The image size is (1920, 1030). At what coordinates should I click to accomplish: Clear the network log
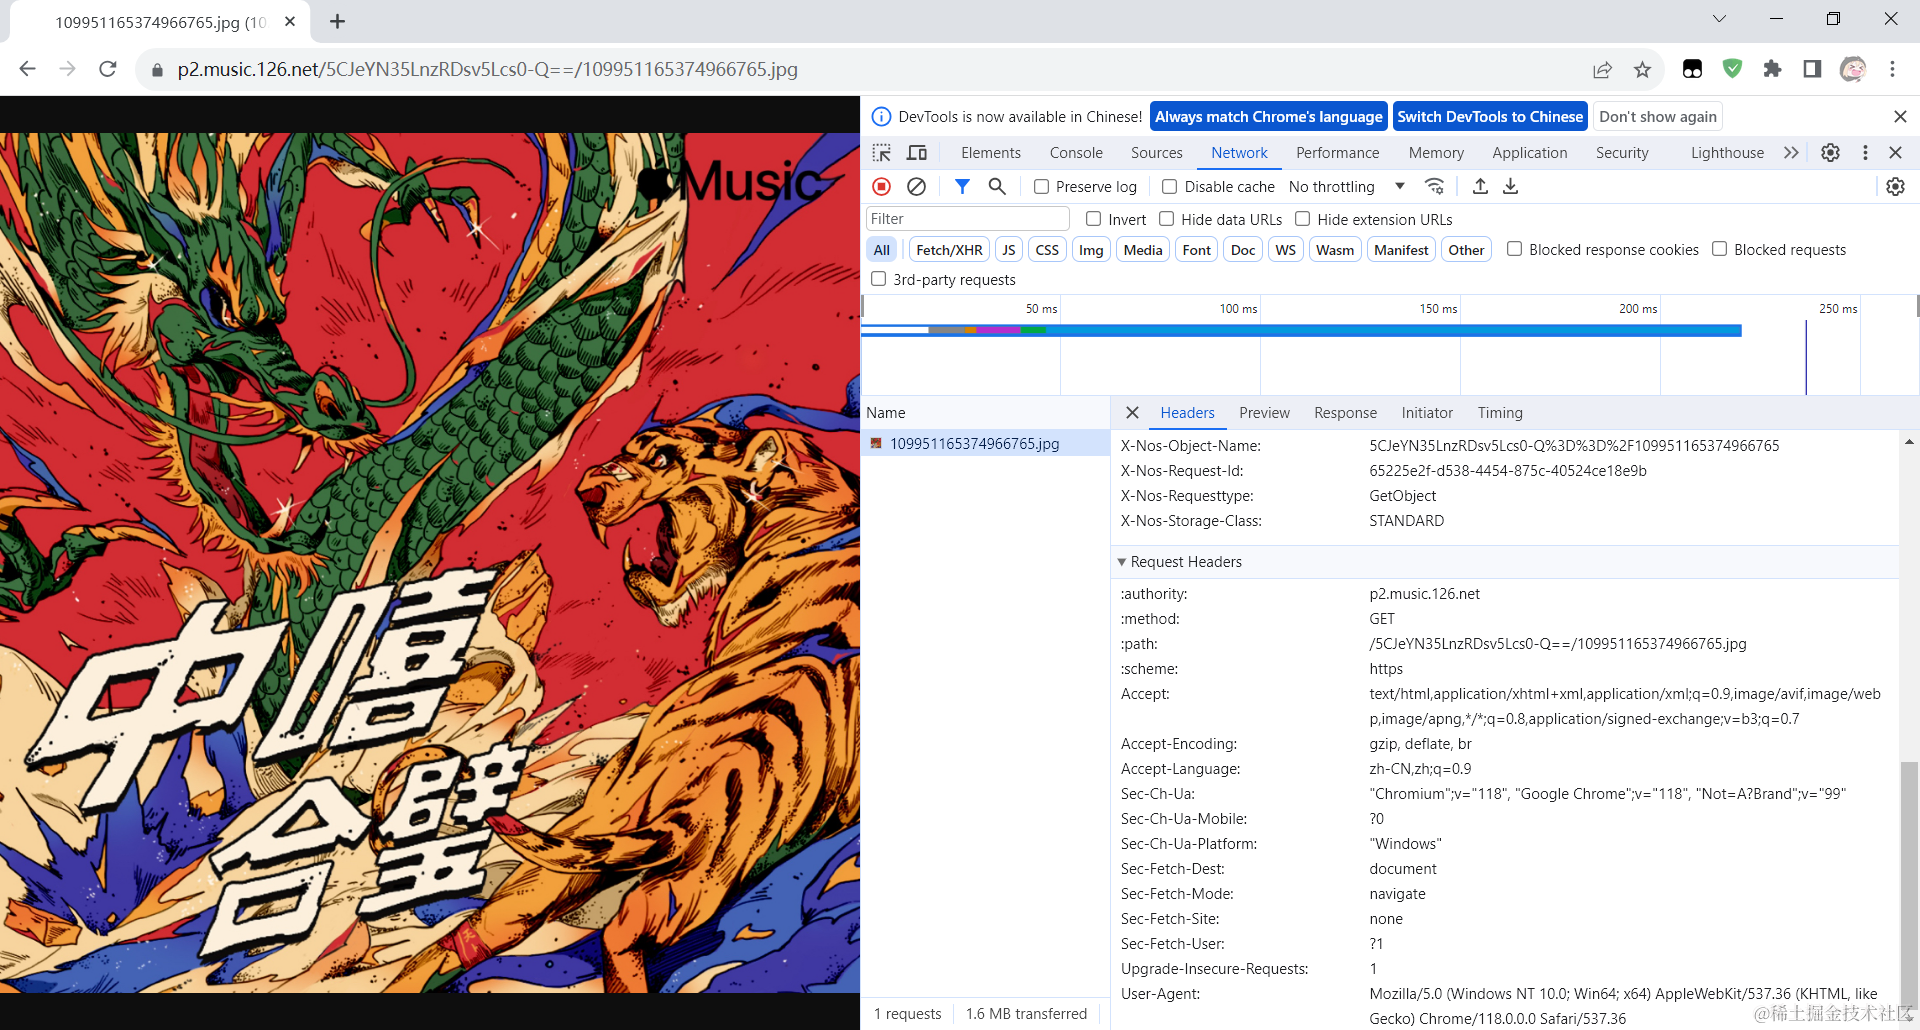tap(916, 186)
